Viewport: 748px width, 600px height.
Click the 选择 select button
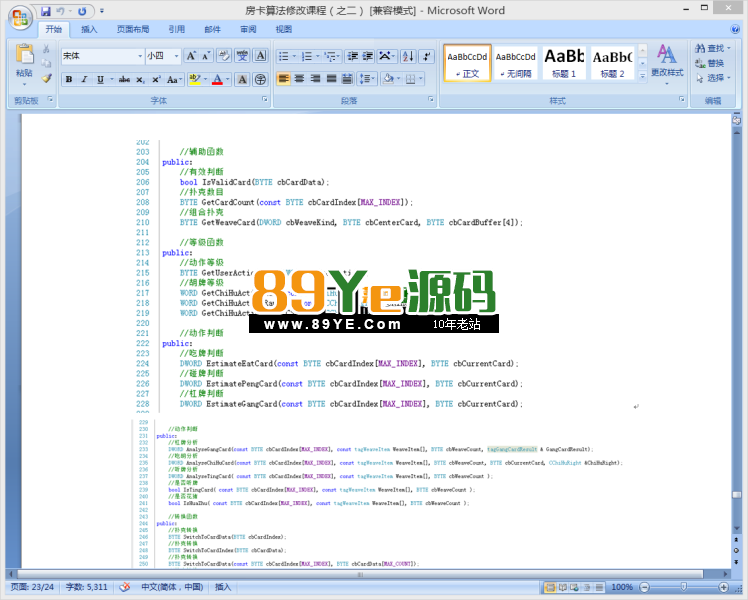(x=713, y=78)
